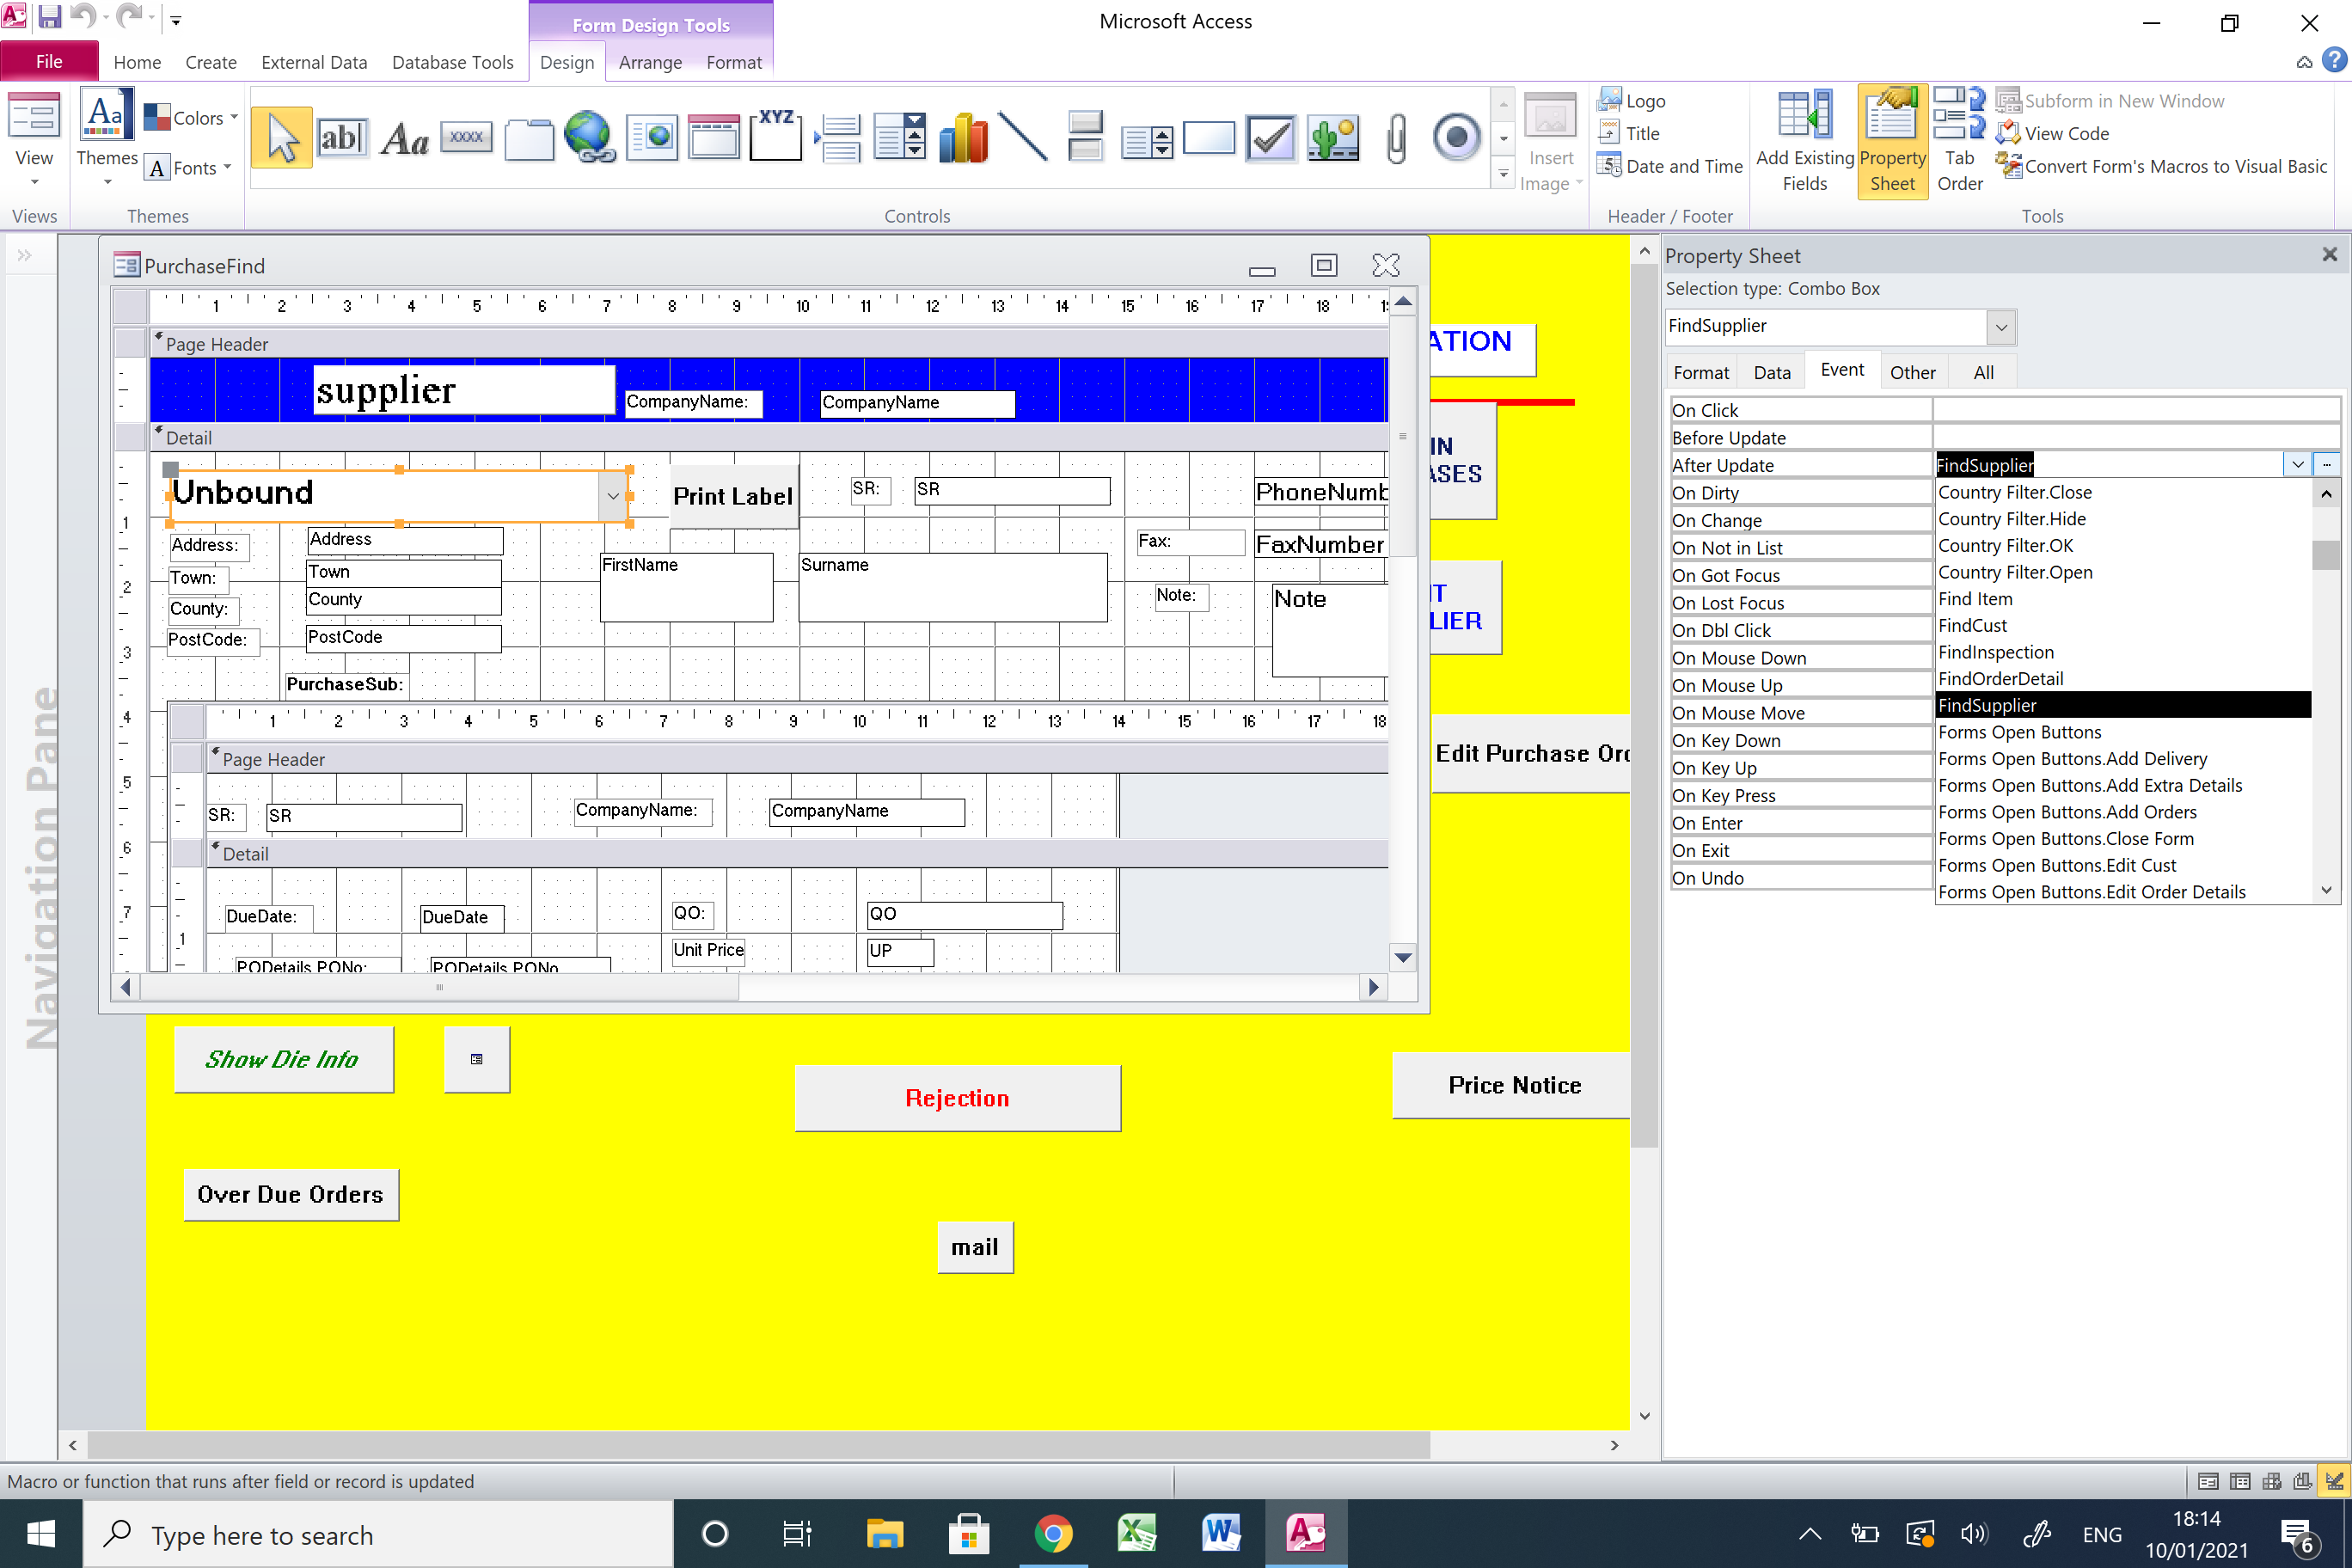Screen dimensions: 2352x1568
Task: Open Excel from the taskbar
Action: (1137, 1532)
